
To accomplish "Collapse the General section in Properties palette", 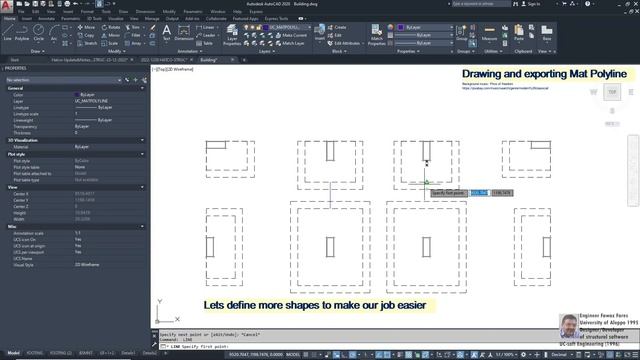I will pyautogui.click(x=142, y=88).
